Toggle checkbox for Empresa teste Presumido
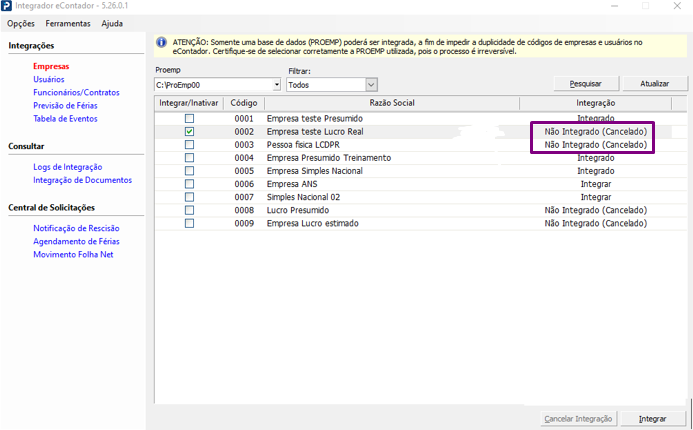Screen dimensions: 693x430 189,118
